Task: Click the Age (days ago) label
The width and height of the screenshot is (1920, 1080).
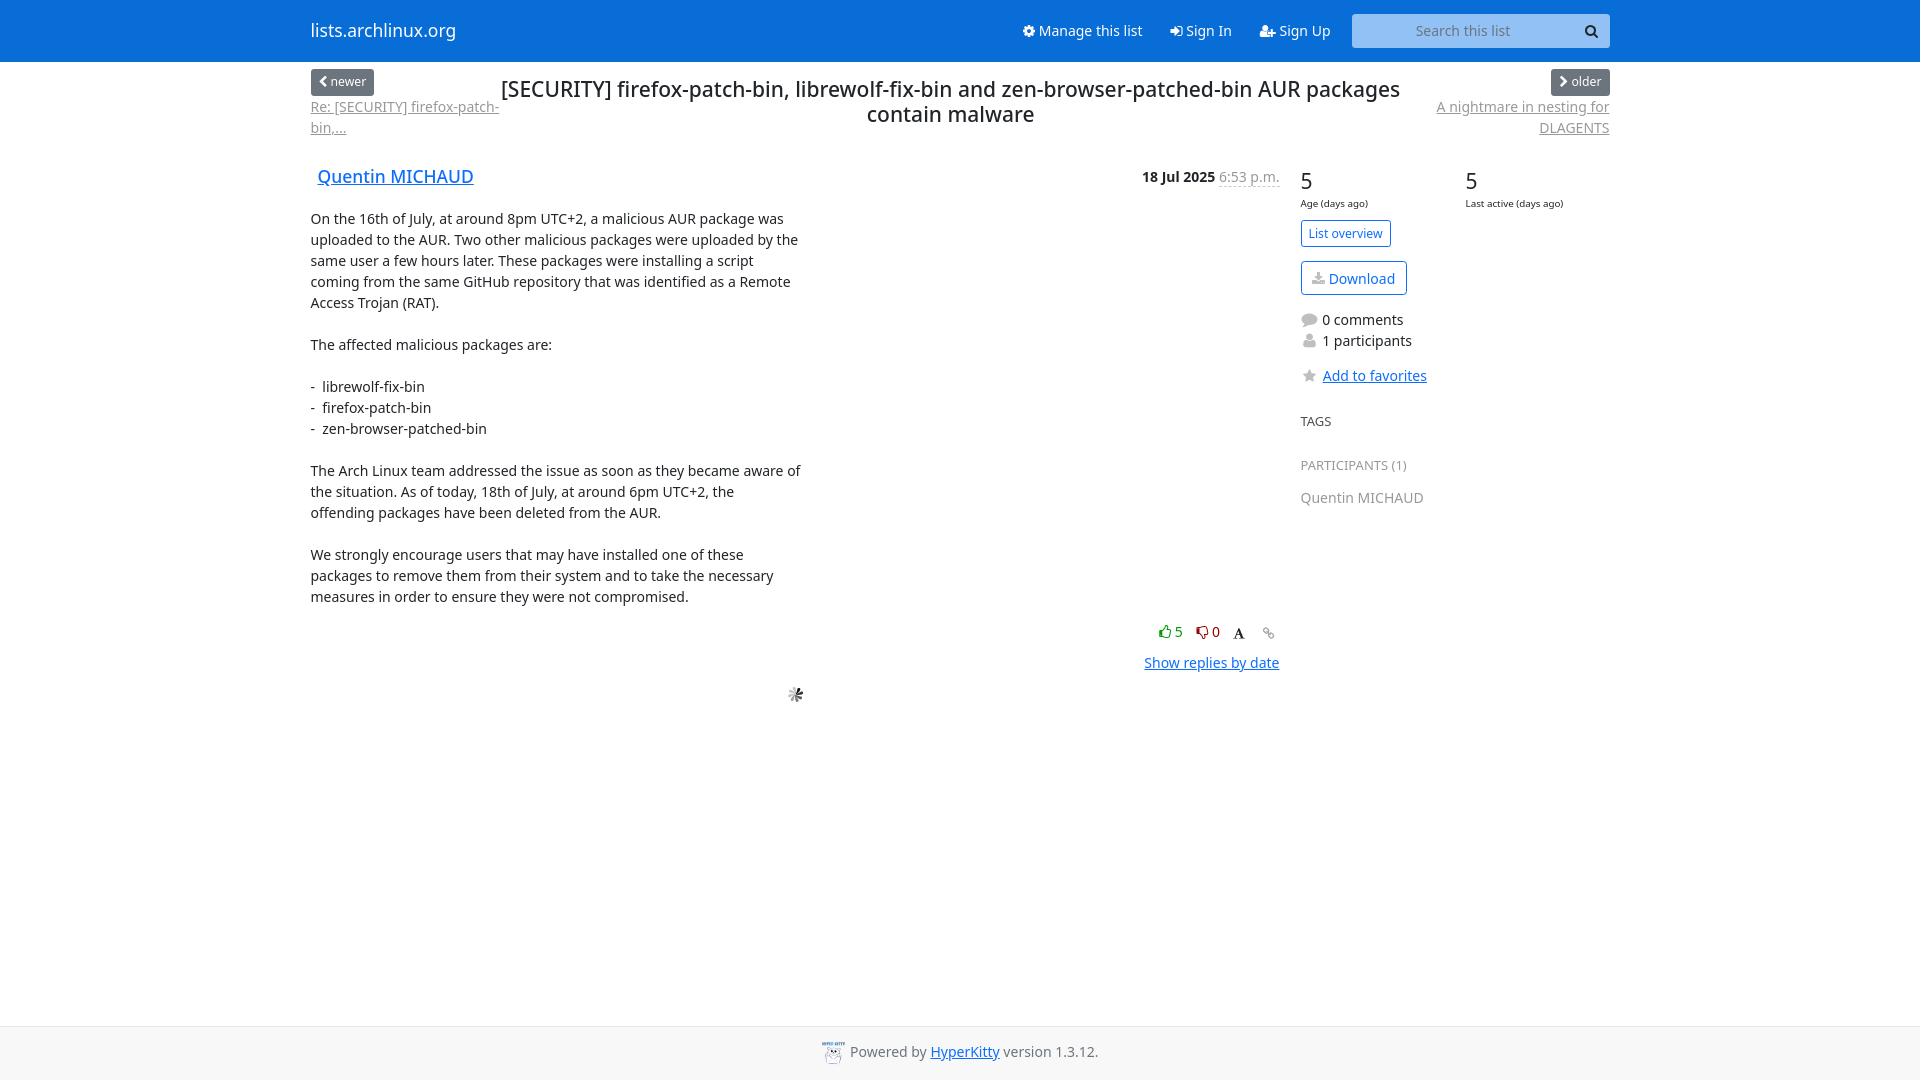Action: click(x=1334, y=204)
